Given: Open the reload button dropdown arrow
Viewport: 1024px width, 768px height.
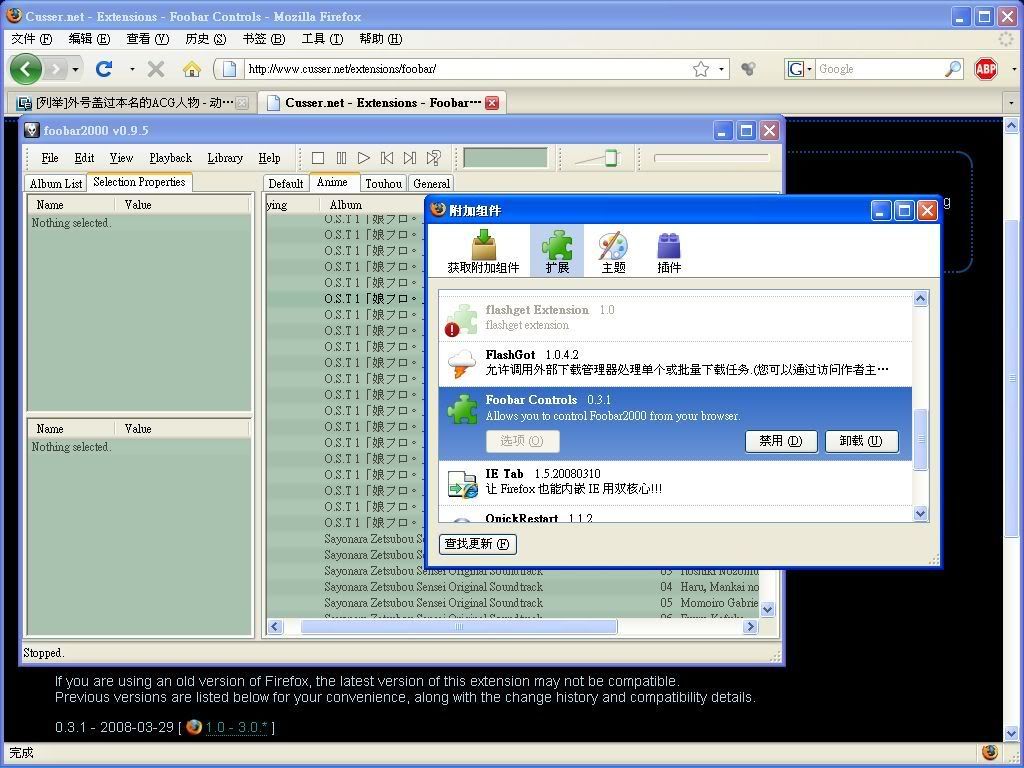Looking at the screenshot, I should click(x=132, y=69).
